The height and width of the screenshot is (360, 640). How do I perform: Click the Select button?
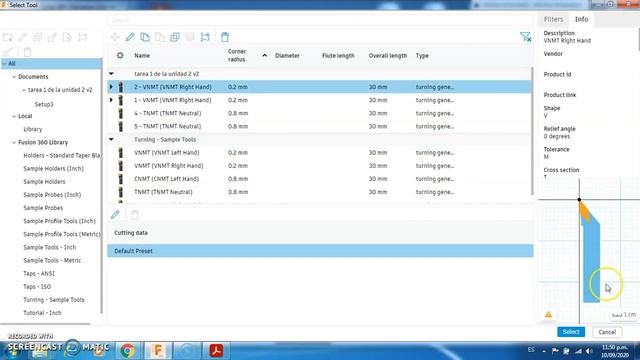point(571,332)
